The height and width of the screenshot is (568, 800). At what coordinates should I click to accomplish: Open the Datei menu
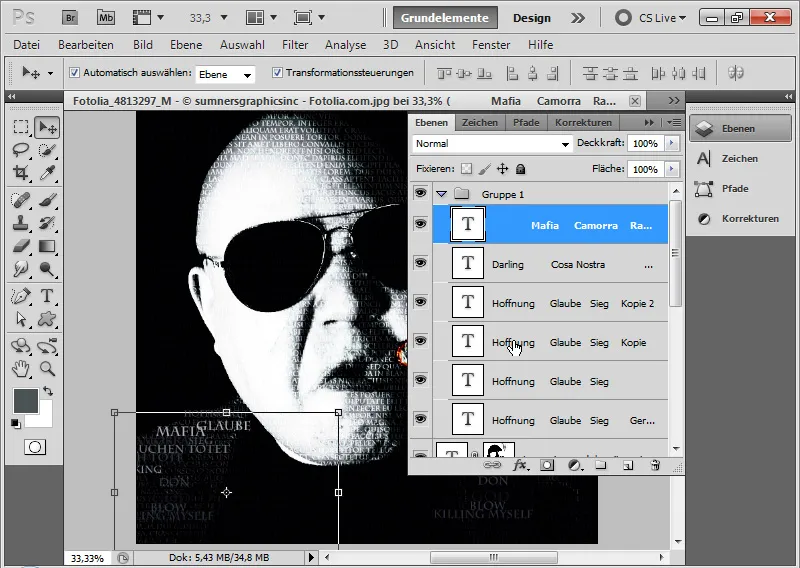[27, 45]
